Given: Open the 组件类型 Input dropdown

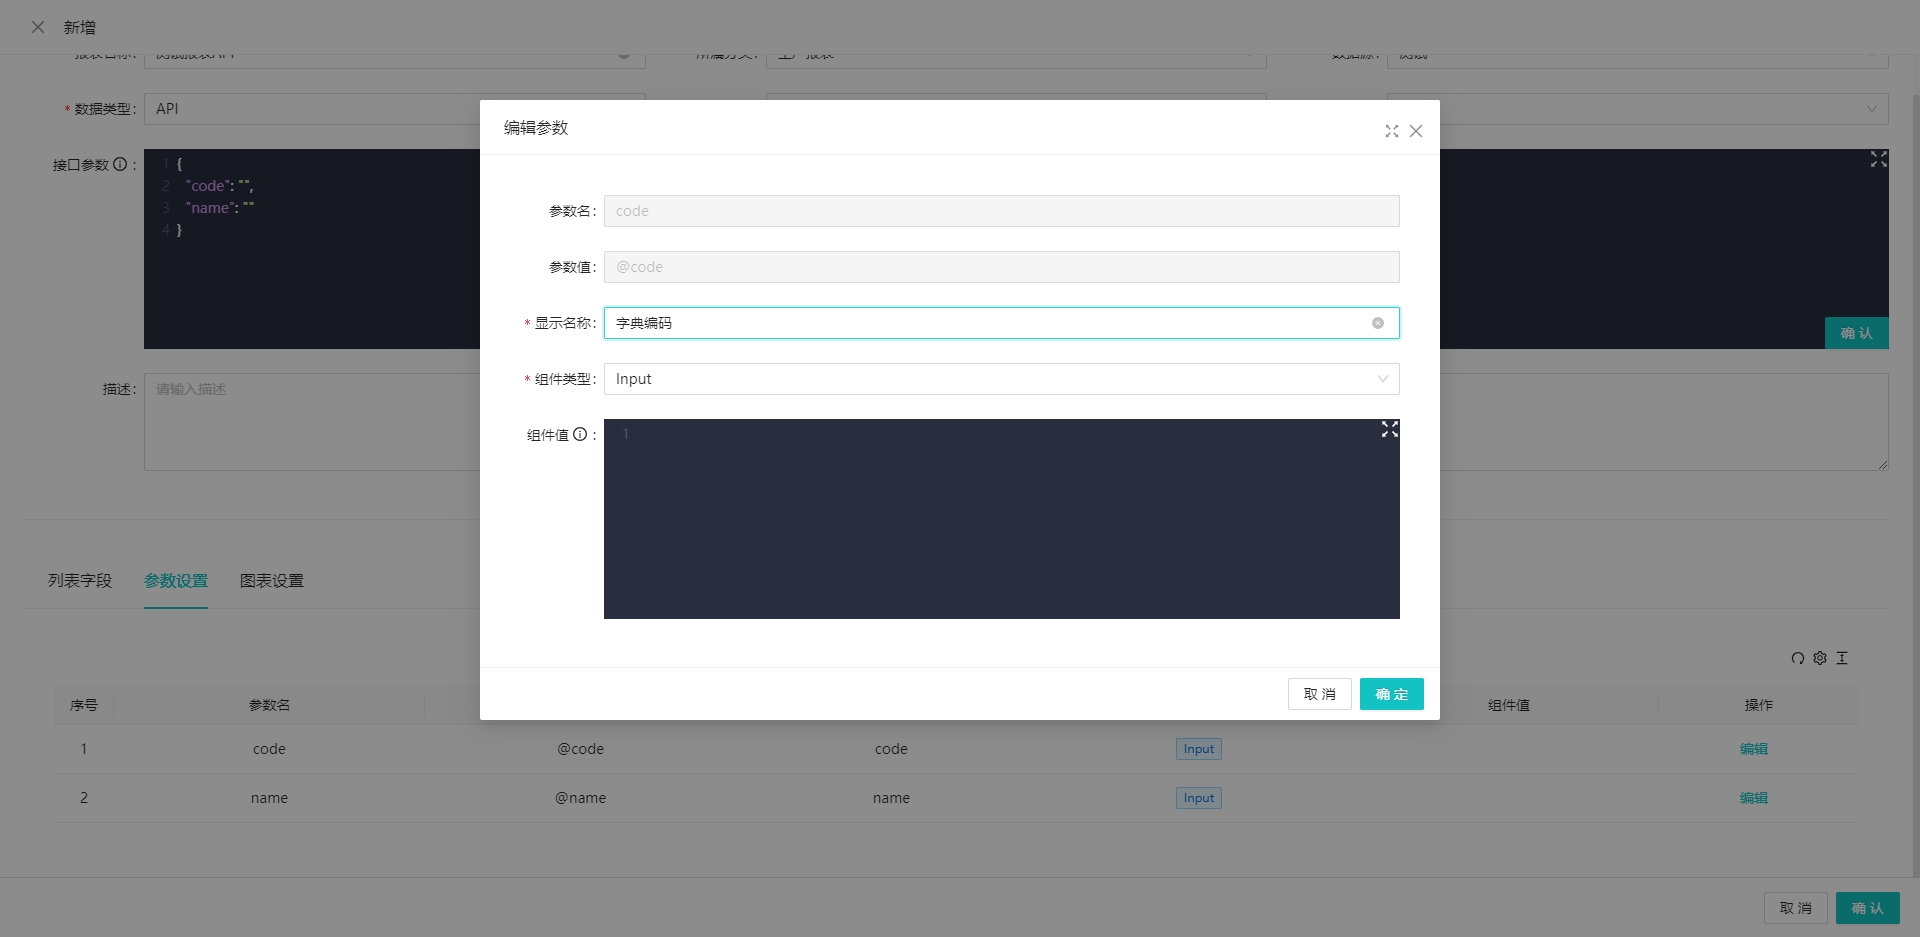Looking at the screenshot, I should click(1002, 379).
